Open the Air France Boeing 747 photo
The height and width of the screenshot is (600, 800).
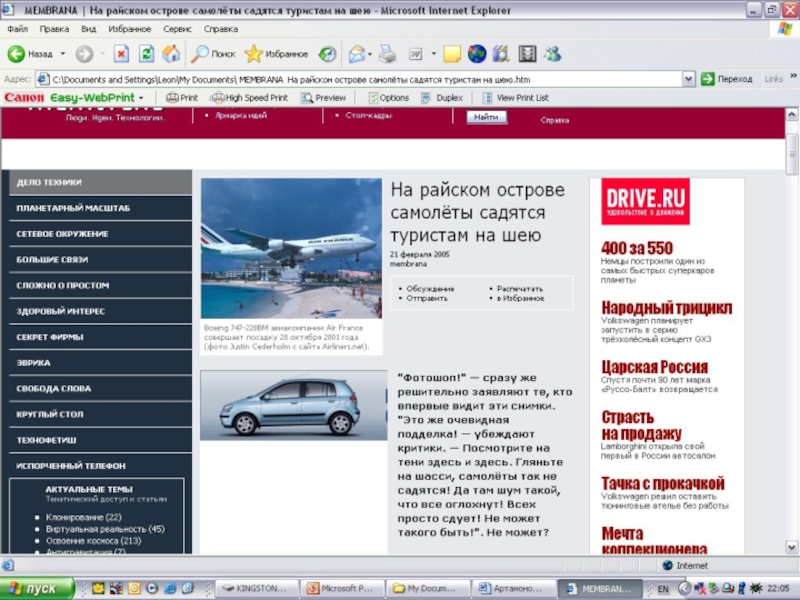pyautogui.click(x=291, y=248)
